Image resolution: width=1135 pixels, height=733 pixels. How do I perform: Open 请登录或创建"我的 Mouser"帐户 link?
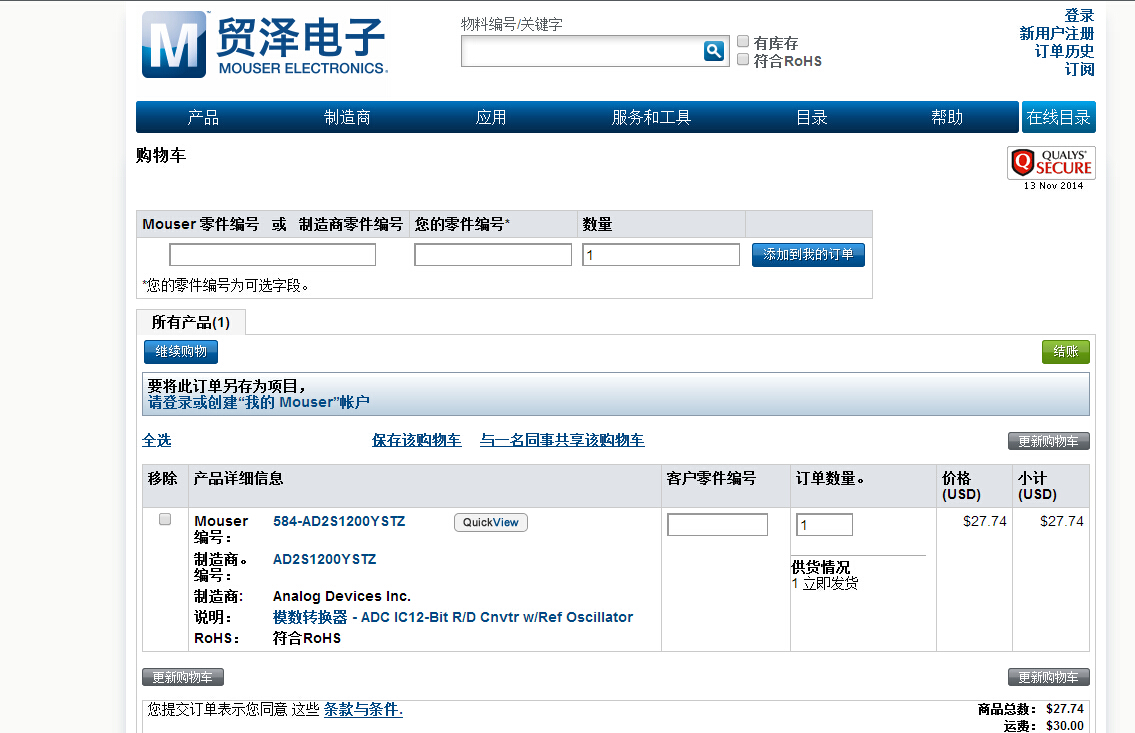pyautogui.click(x=258, y=402)
